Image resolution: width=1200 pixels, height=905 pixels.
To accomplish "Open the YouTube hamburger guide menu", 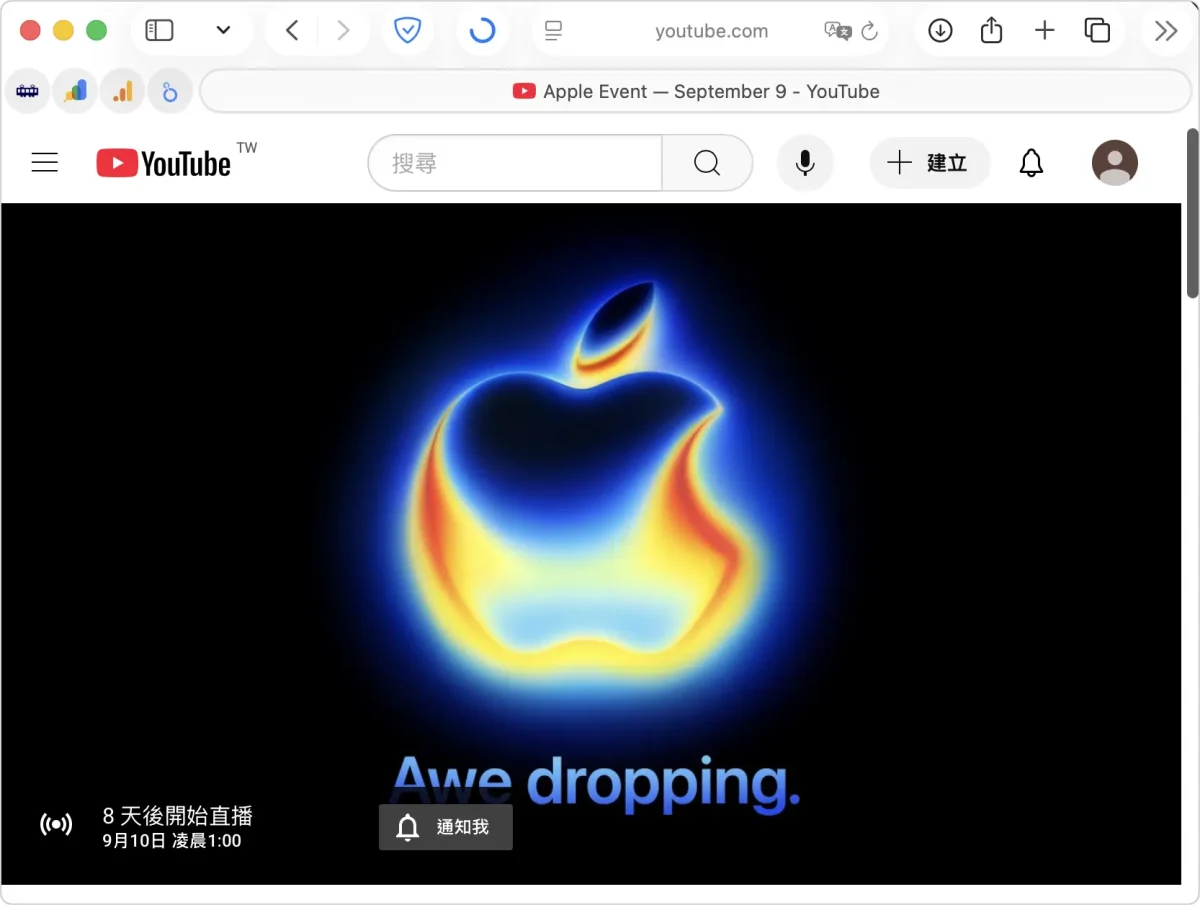I will [x=45, y=162].
